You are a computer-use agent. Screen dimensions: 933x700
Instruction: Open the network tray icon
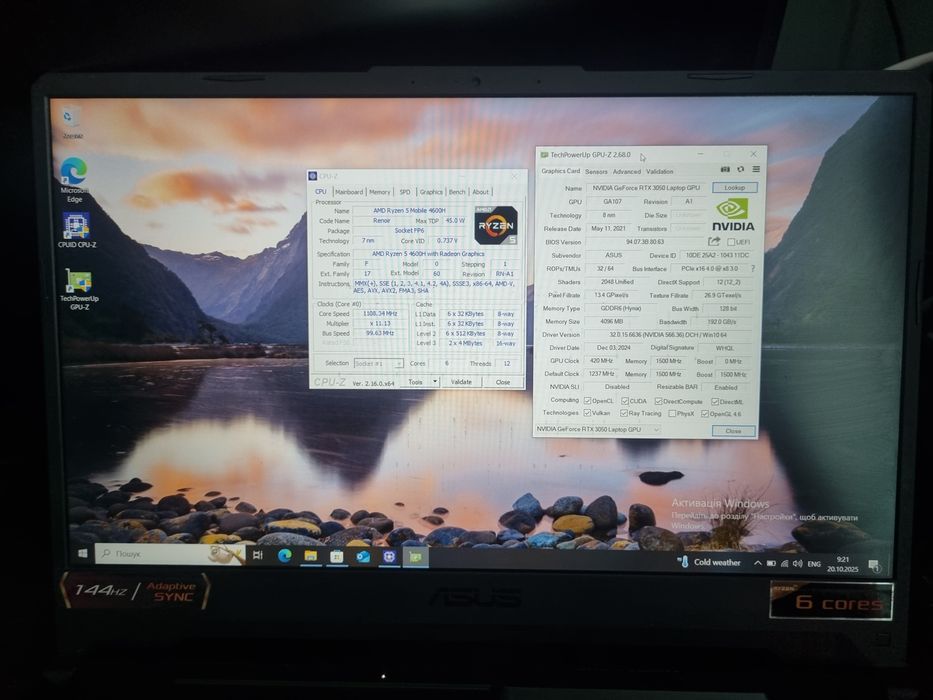point(784,563)
